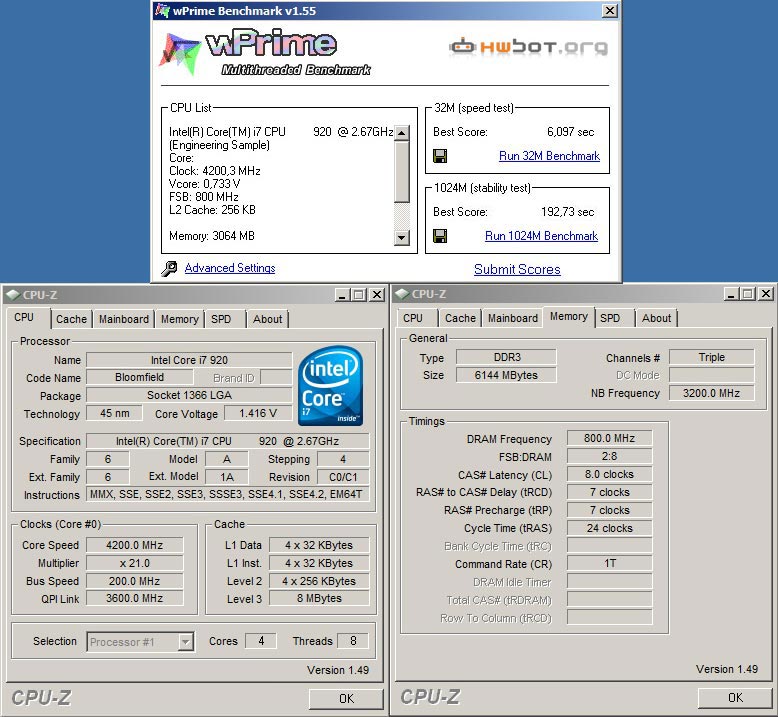This screenshot has width=778, height=717.
Task: Click the Command Rate 1T value
Action: coord(609,563)
